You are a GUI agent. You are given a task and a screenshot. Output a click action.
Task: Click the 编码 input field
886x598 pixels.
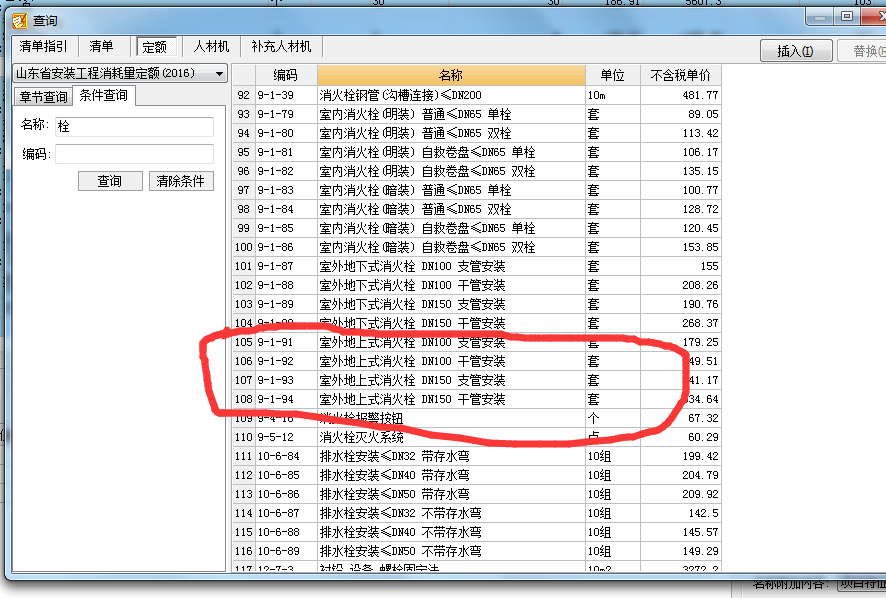click(134, 154)
